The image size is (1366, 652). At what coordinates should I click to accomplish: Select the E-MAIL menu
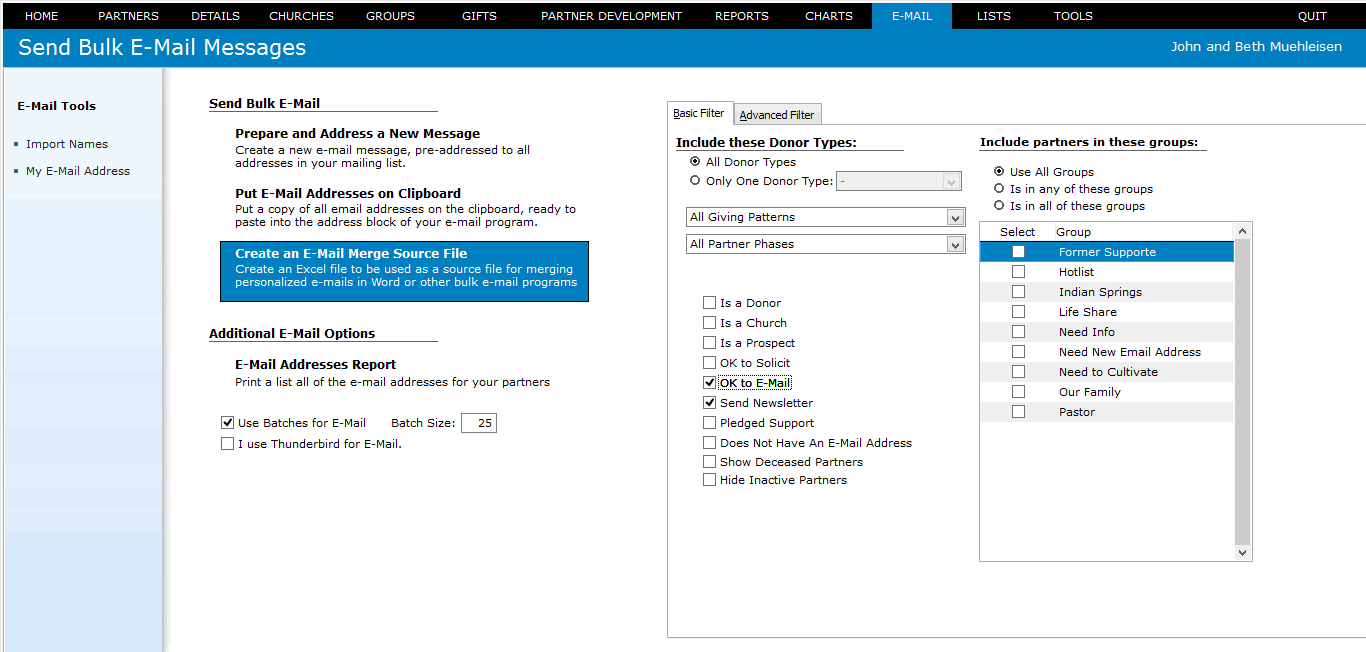(911, 16)
